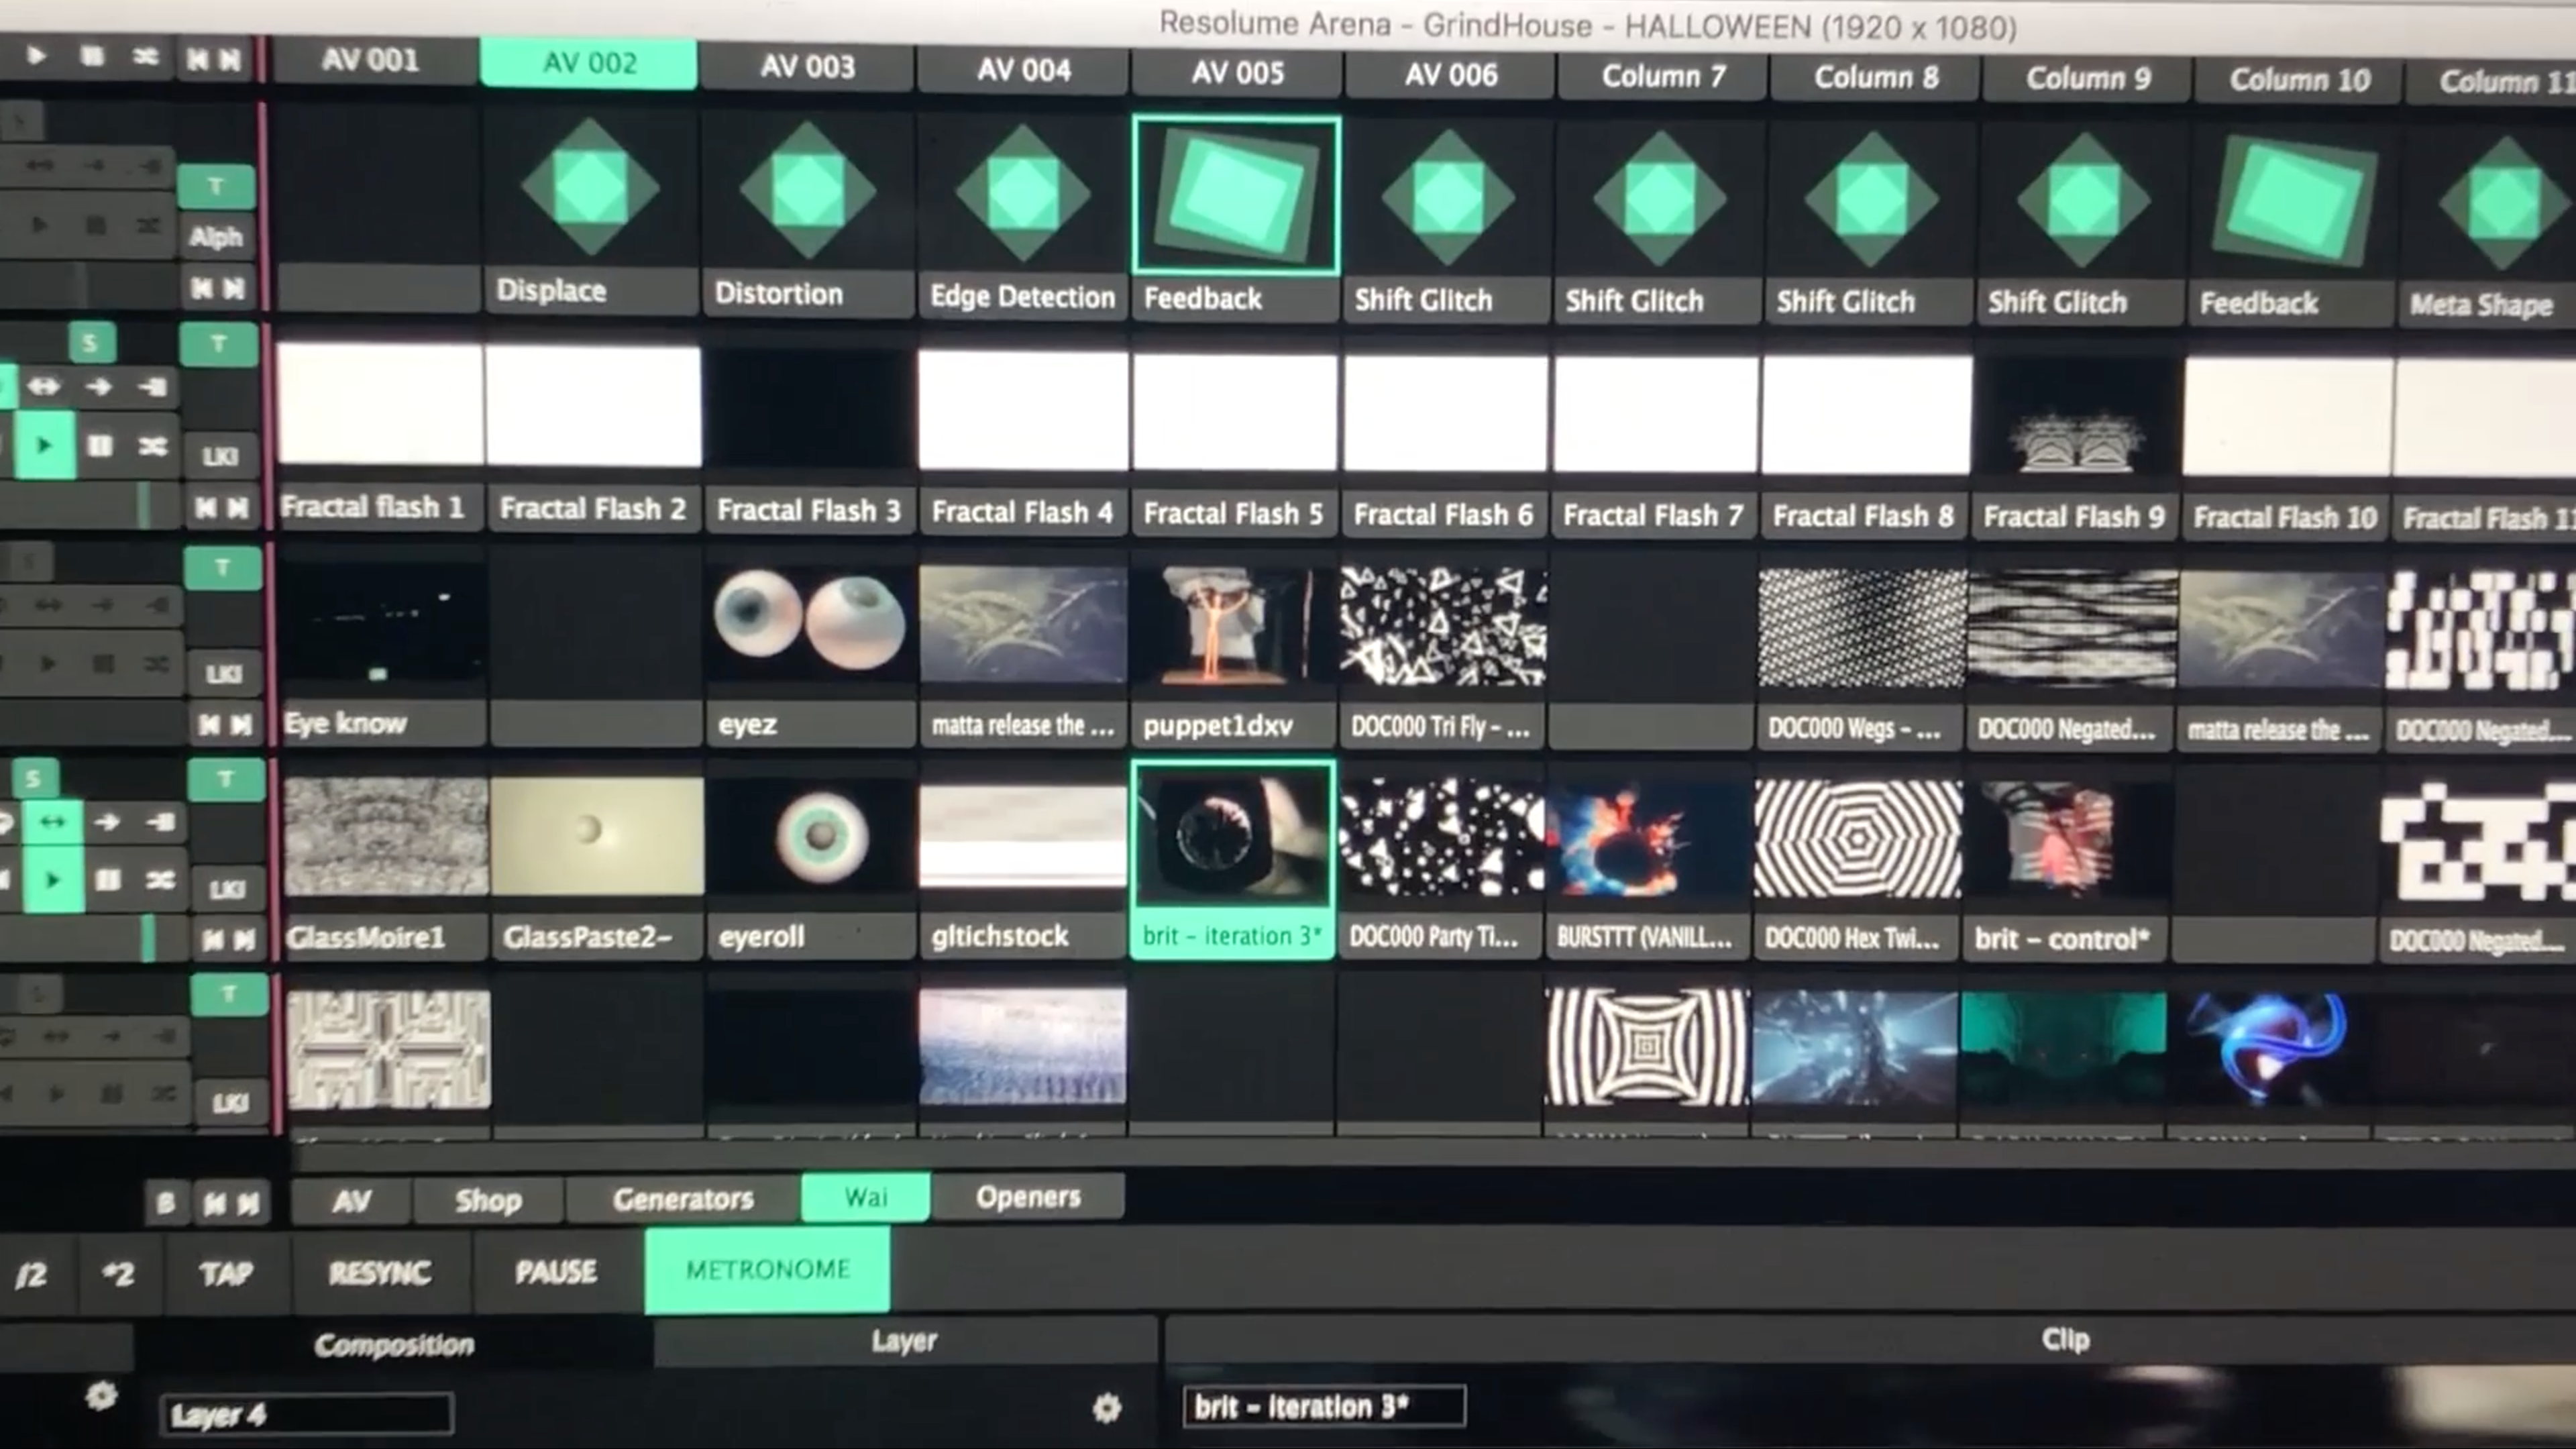Click the Layer 4 name field
This screenshot has width=2576, height=1449.
(307, 1414)
